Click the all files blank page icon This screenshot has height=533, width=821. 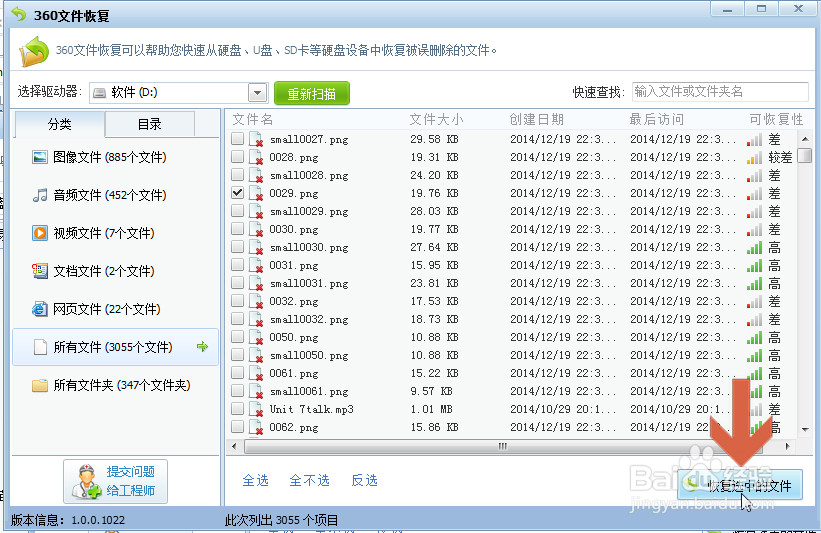[40, 347]
